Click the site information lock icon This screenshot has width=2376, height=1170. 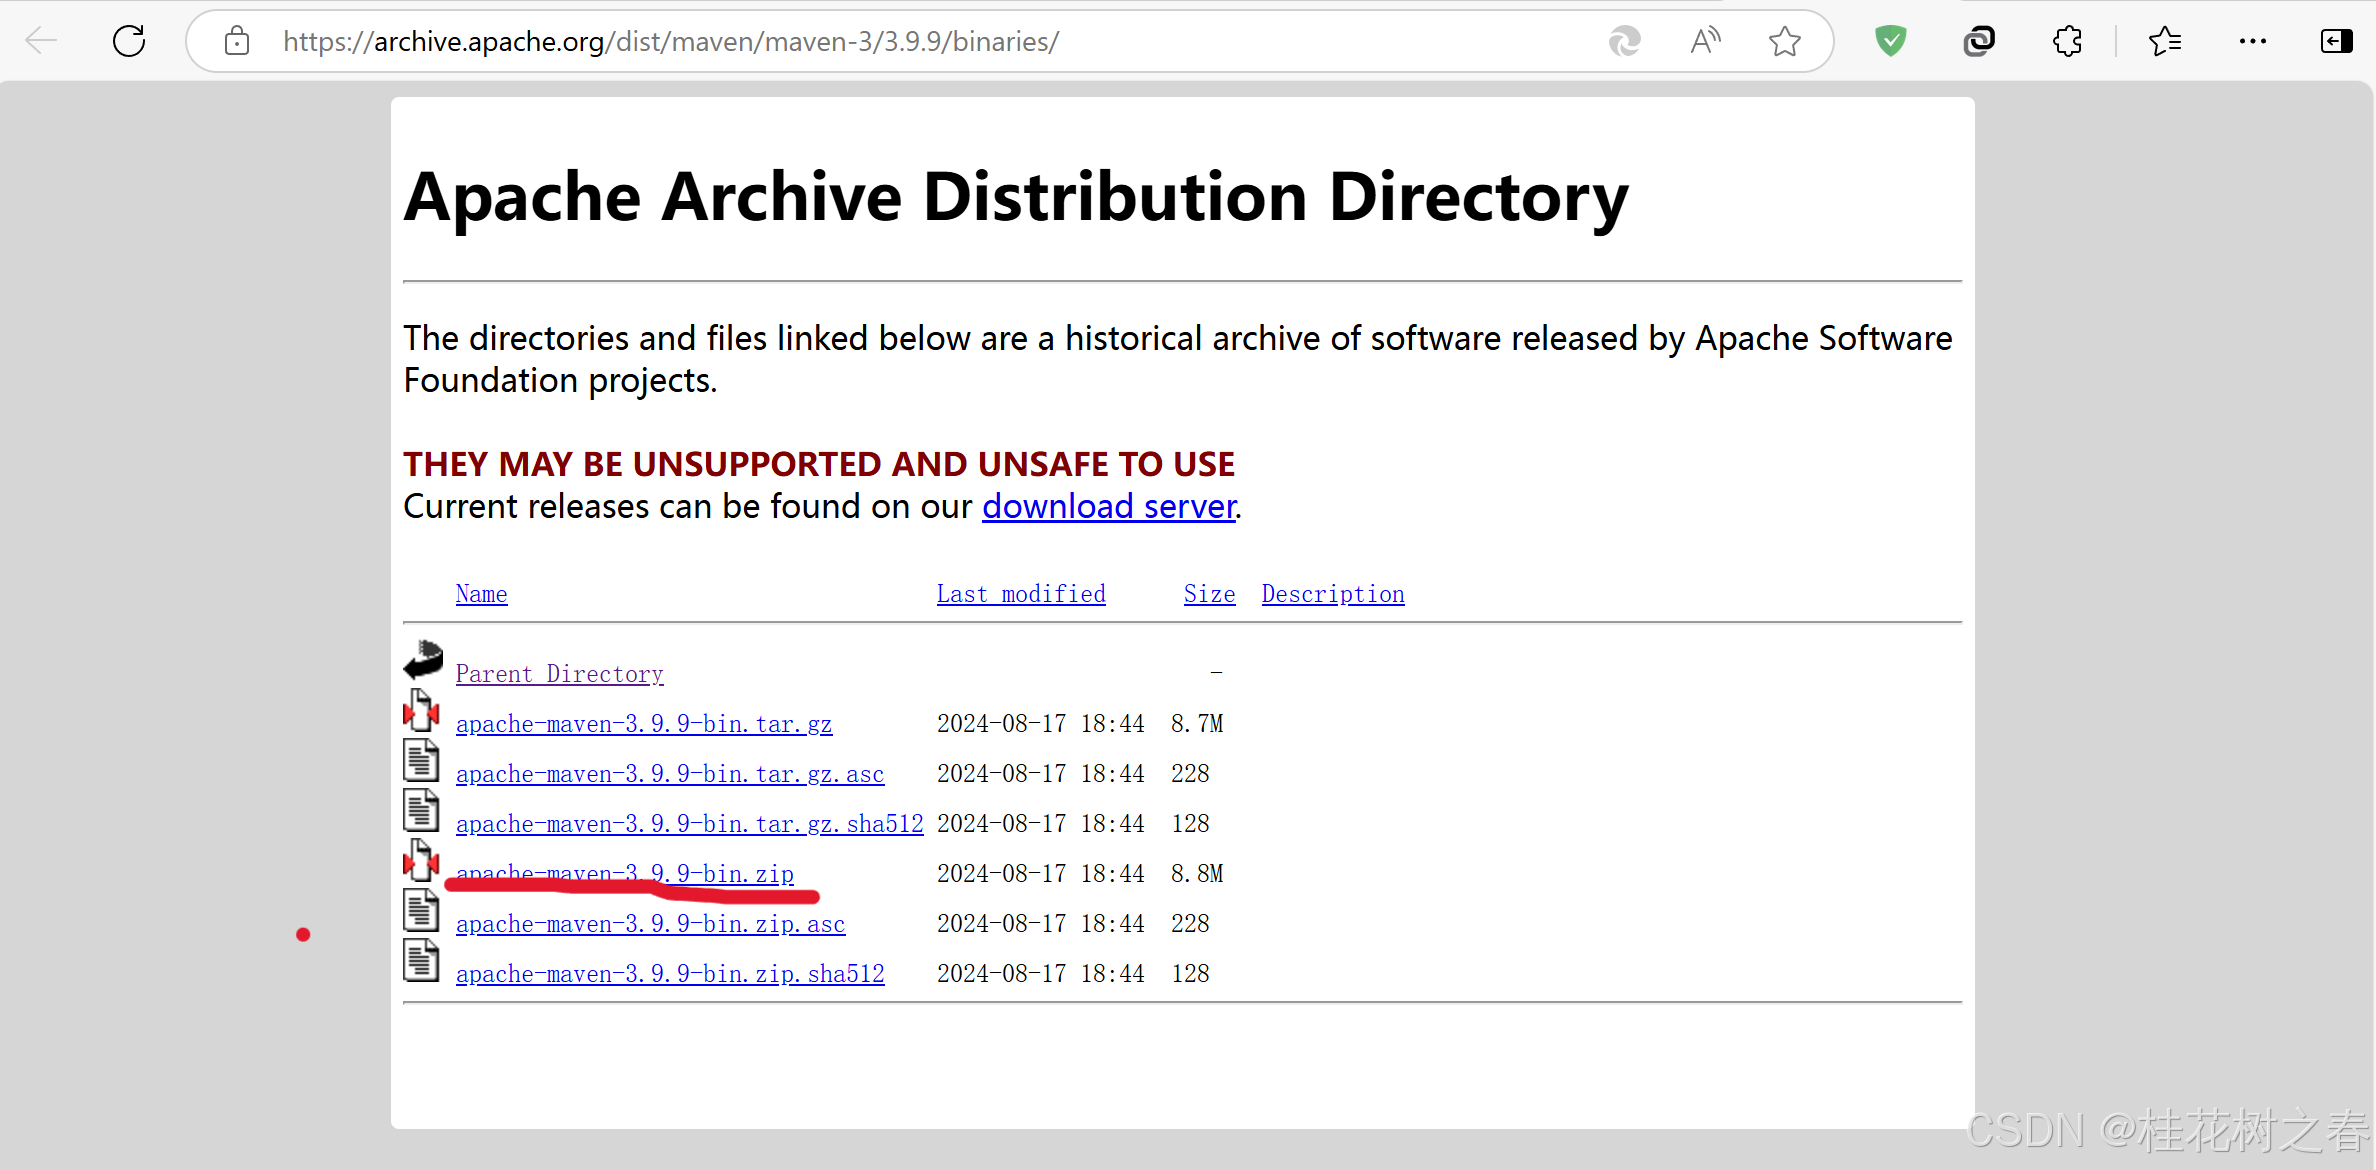click(237, 41)
